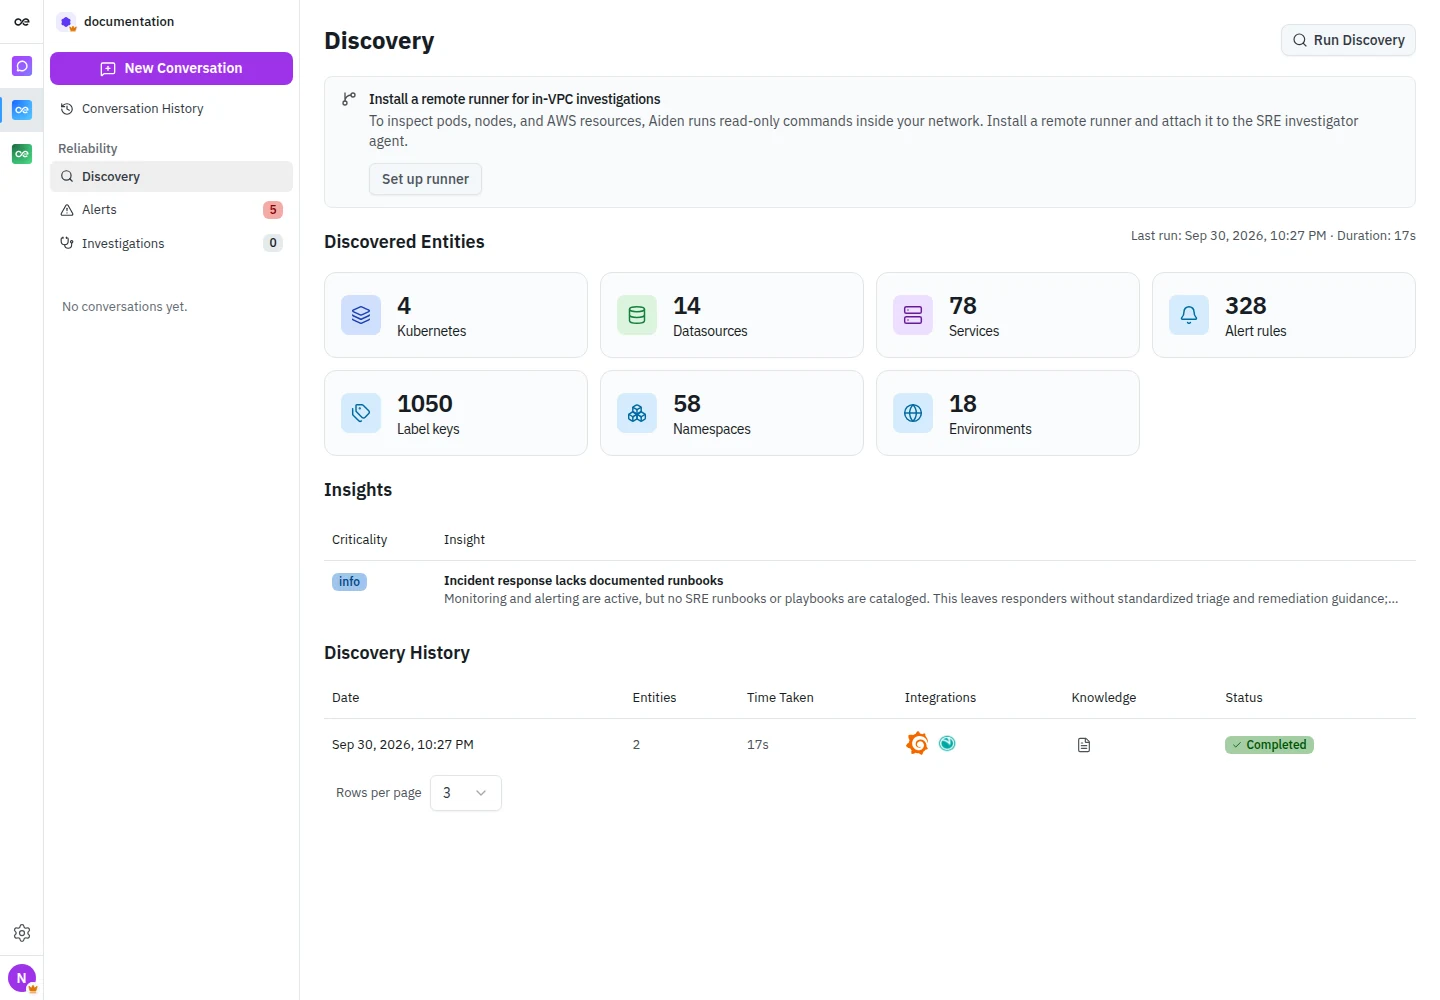Open the documentation workspace switcher
The image size is (1440, 1000).
[x=116, y=21]
